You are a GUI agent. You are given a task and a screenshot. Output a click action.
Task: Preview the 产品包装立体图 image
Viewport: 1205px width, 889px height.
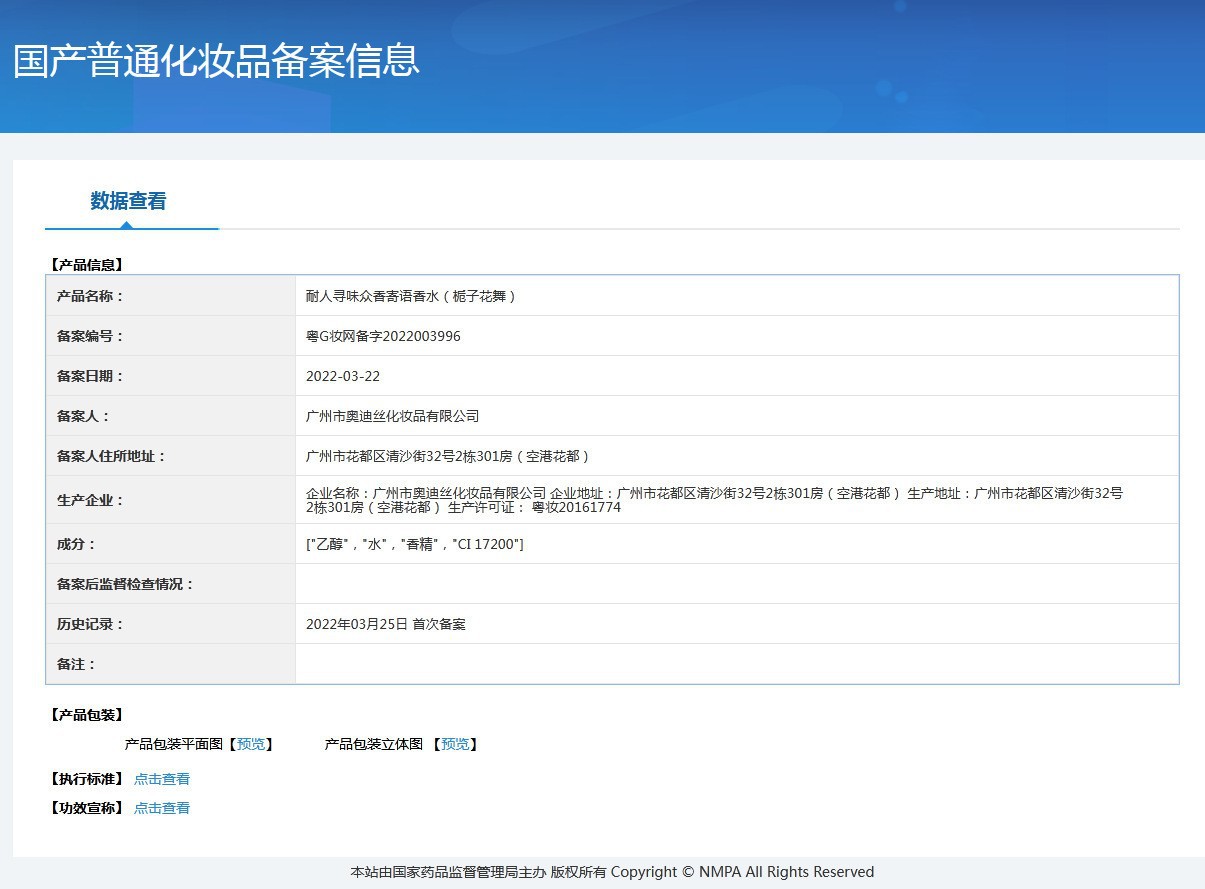pyautogui.click(x=455, y=744)
